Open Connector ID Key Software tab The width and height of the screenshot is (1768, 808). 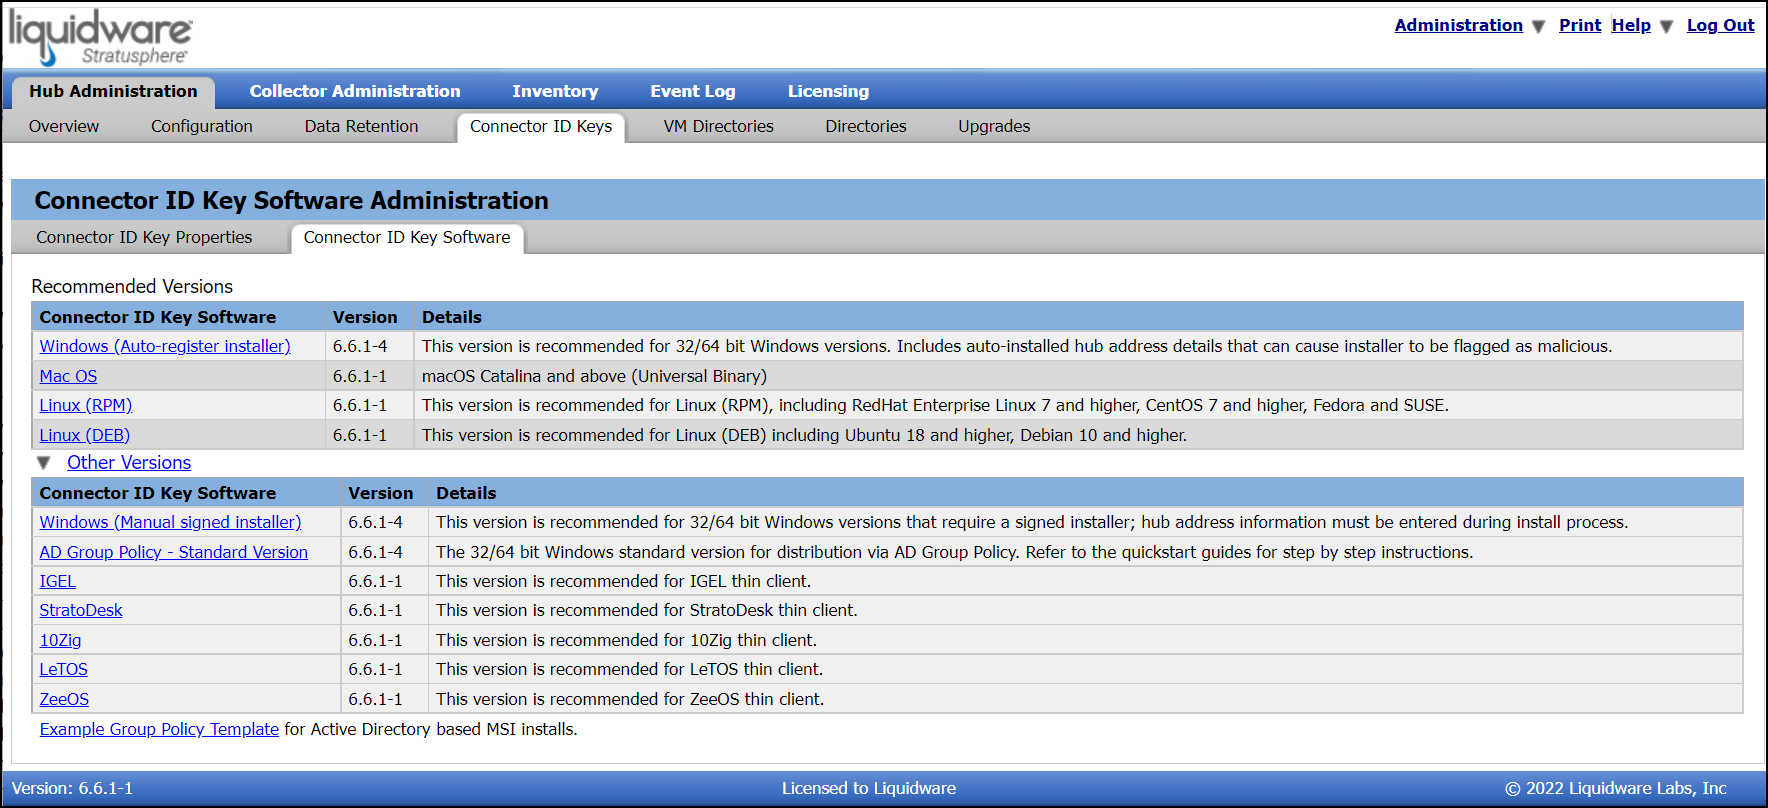click(x=407, y=238)
